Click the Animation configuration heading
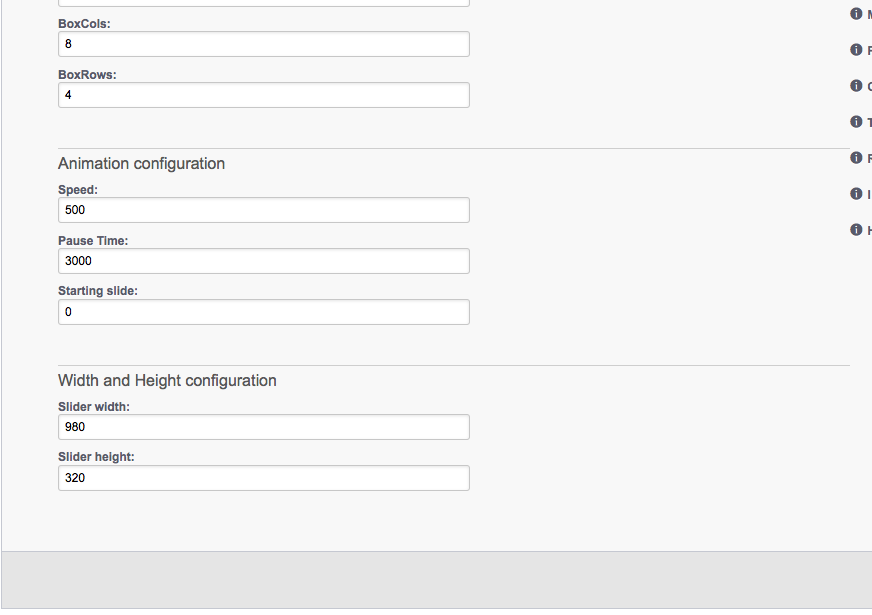 coord(141,163)
